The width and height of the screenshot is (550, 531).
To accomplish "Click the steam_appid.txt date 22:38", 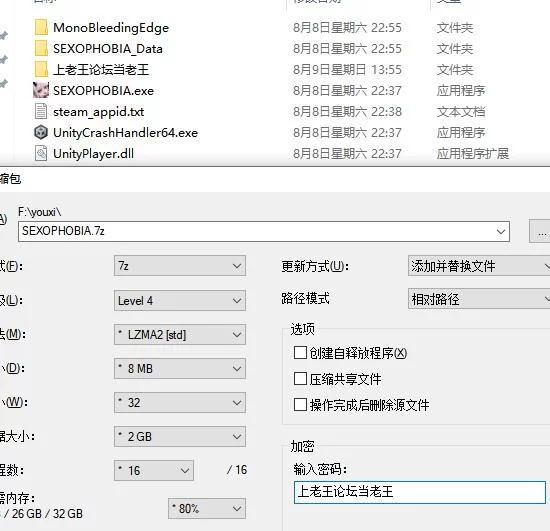I will (347, 112).
